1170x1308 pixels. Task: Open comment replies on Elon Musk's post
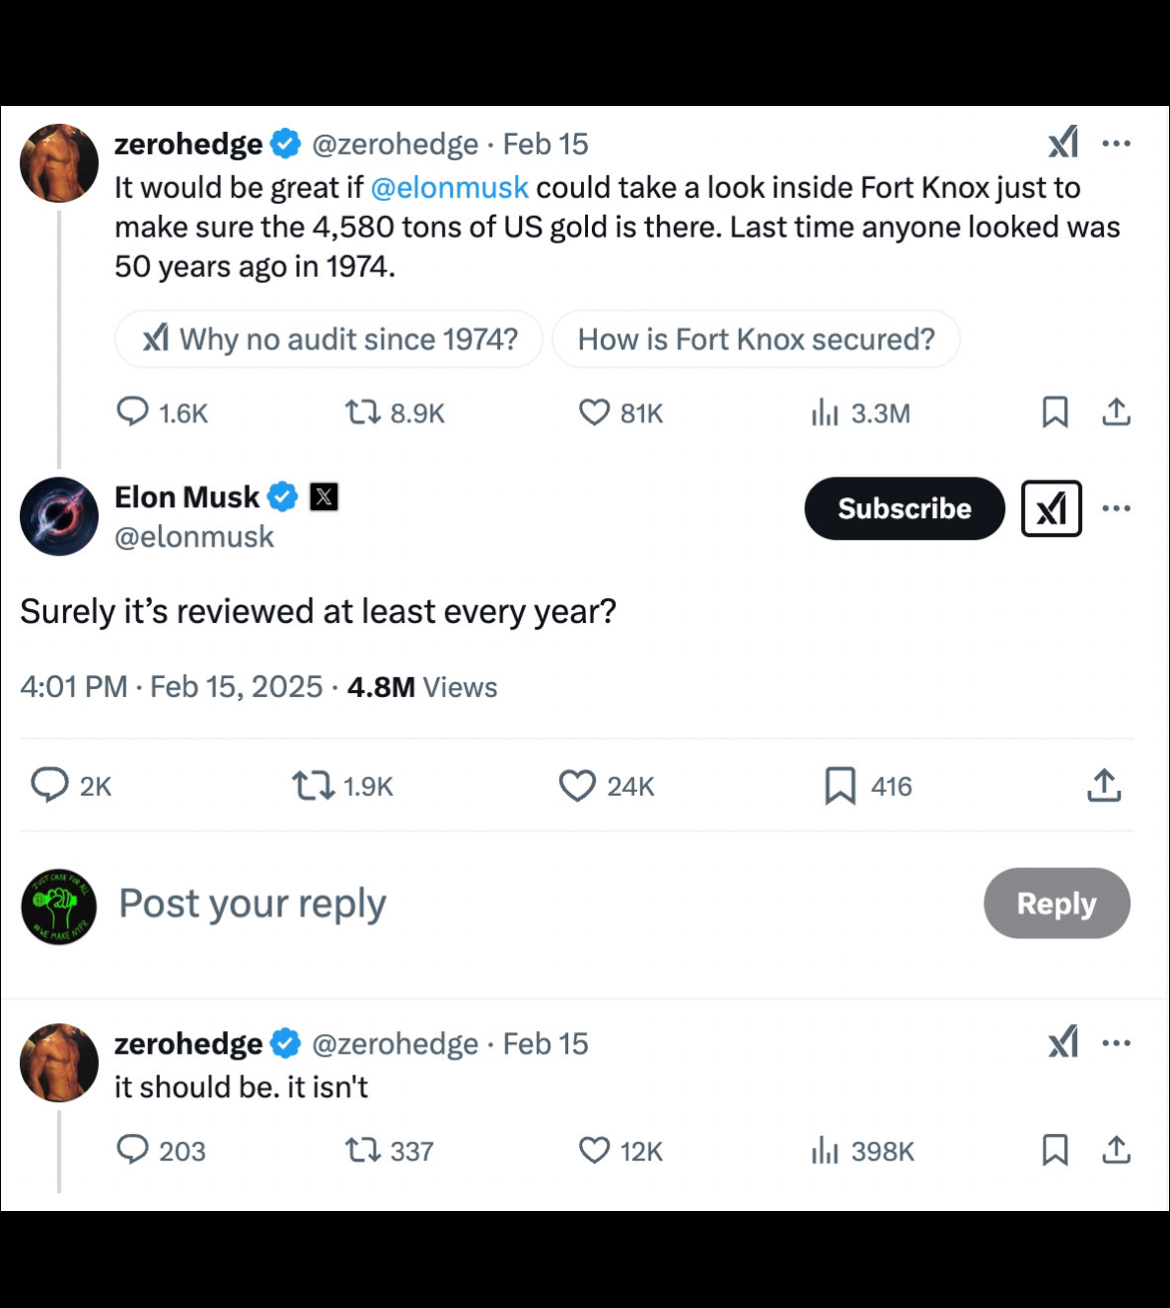click(x=49, y=786)
